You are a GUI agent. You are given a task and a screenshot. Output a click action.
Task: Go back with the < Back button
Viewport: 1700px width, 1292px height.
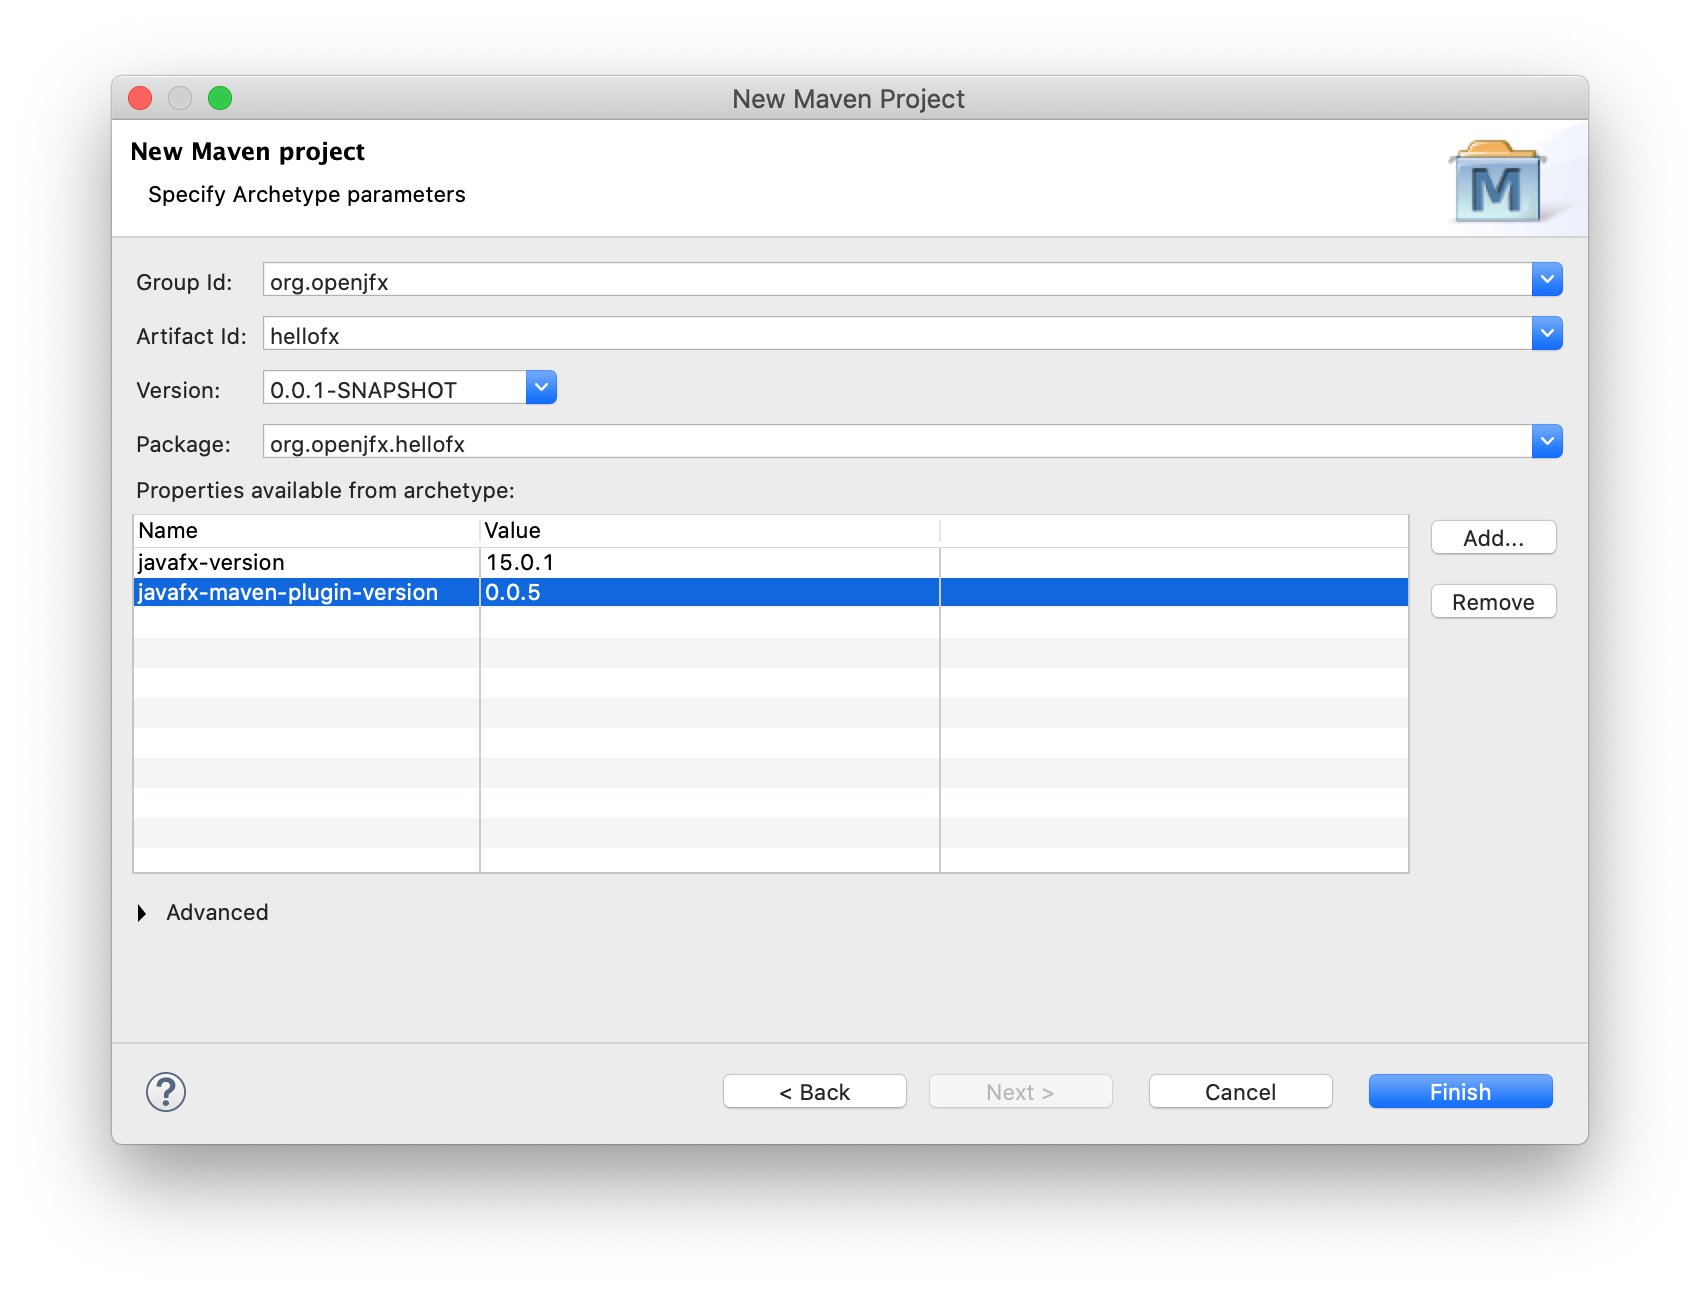(814, 1092)
